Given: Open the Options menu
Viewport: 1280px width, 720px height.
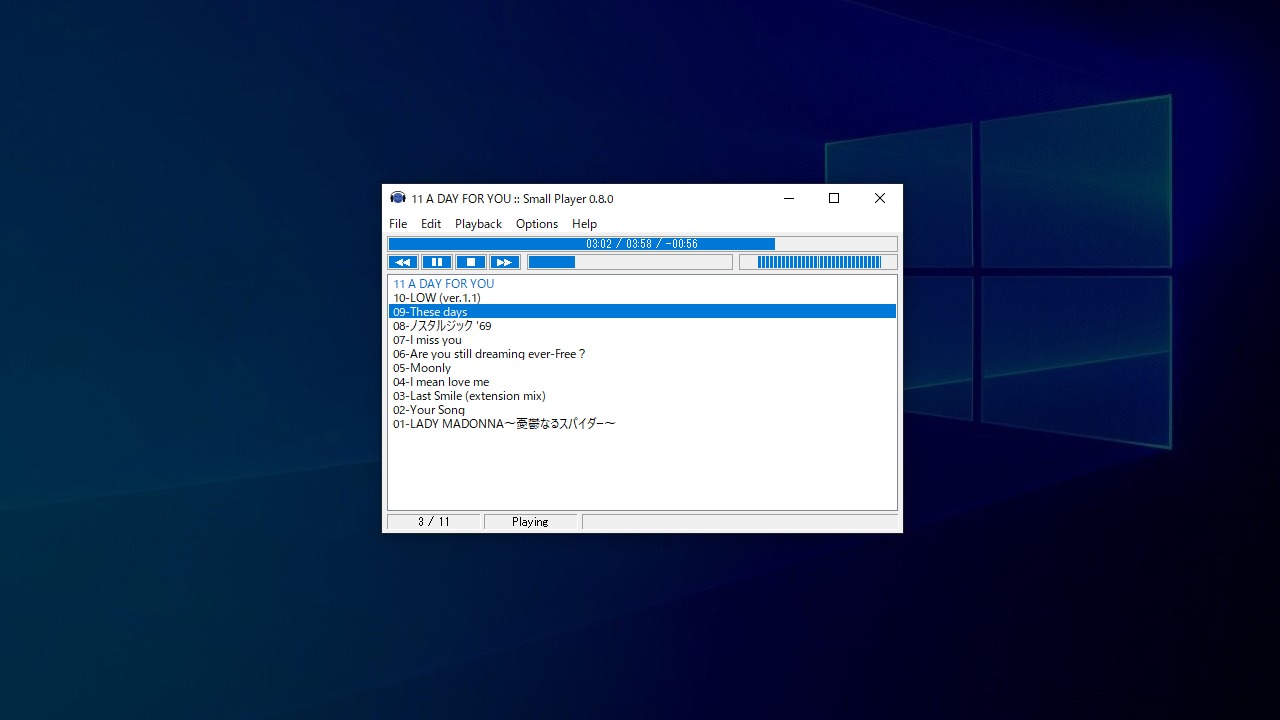Looking at the screenshot, I should 537,224.
